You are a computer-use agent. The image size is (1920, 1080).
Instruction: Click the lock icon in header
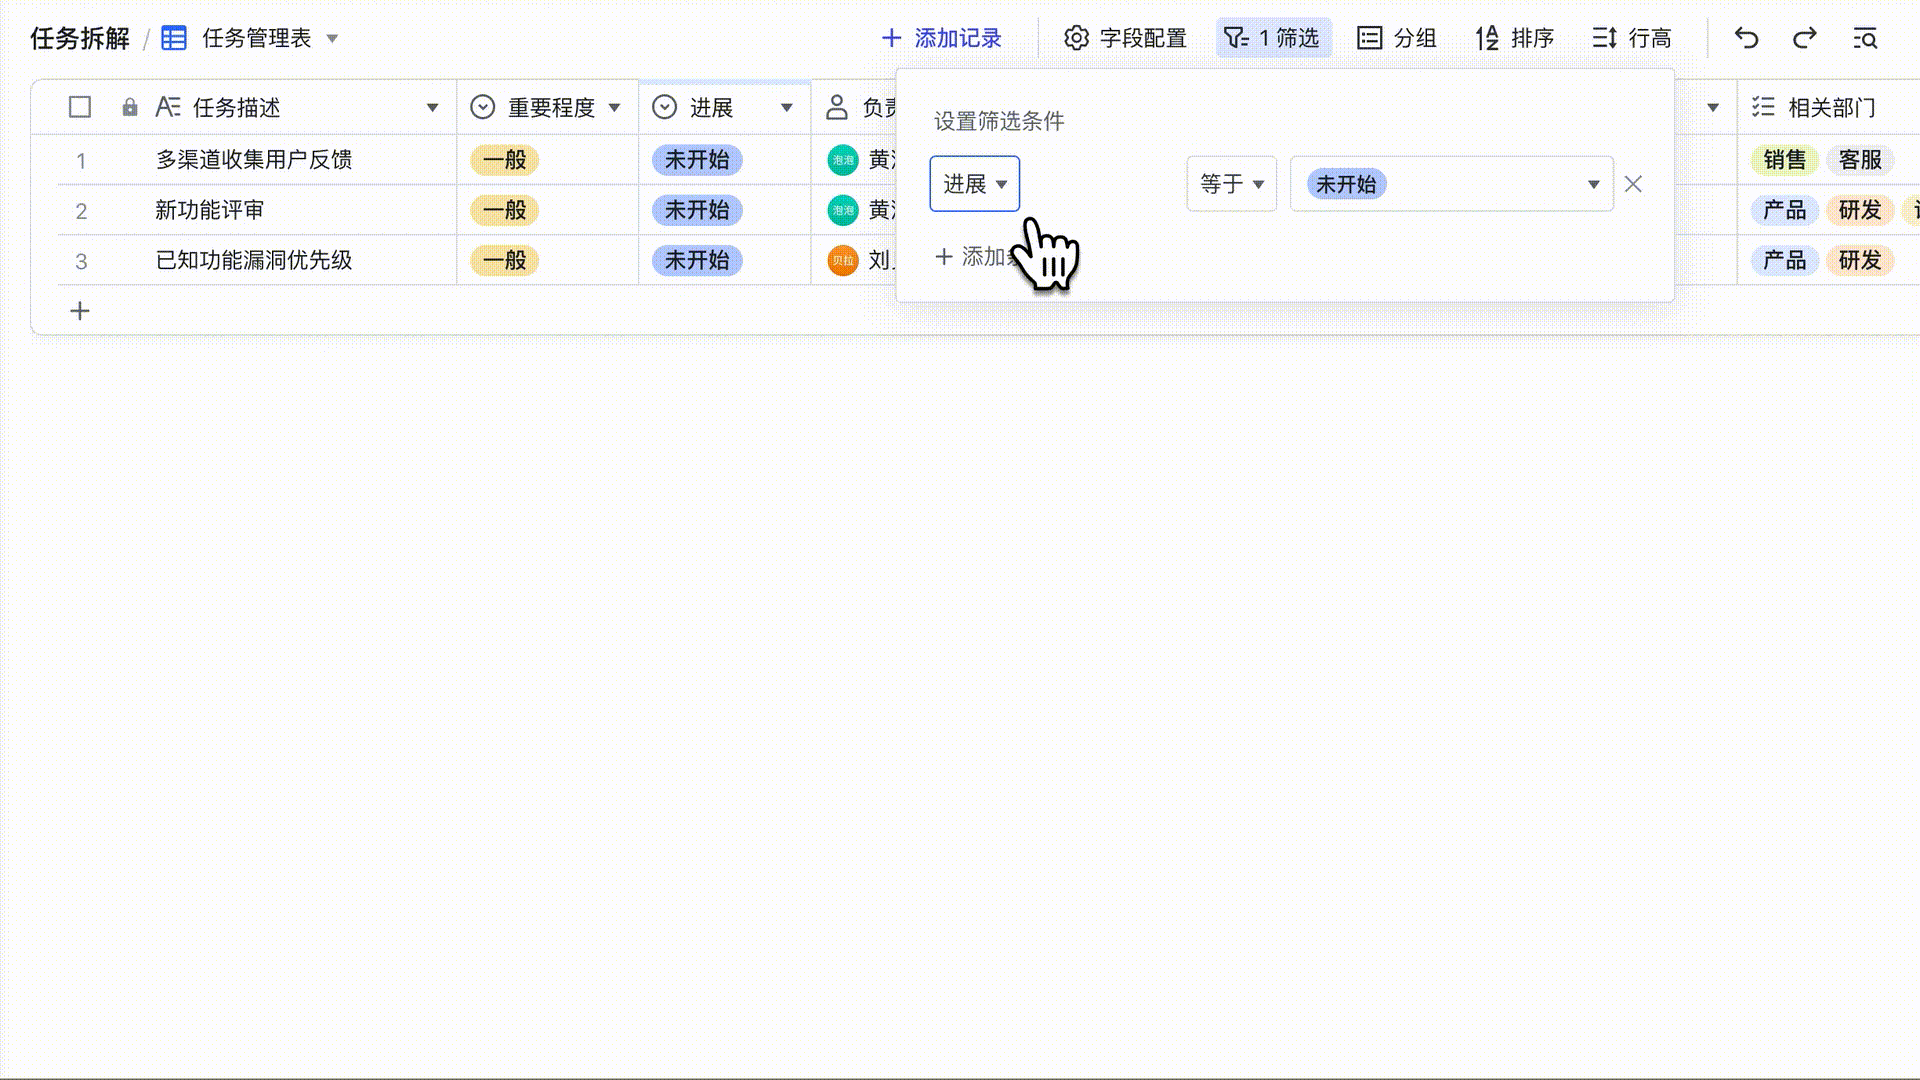(130, 107)
